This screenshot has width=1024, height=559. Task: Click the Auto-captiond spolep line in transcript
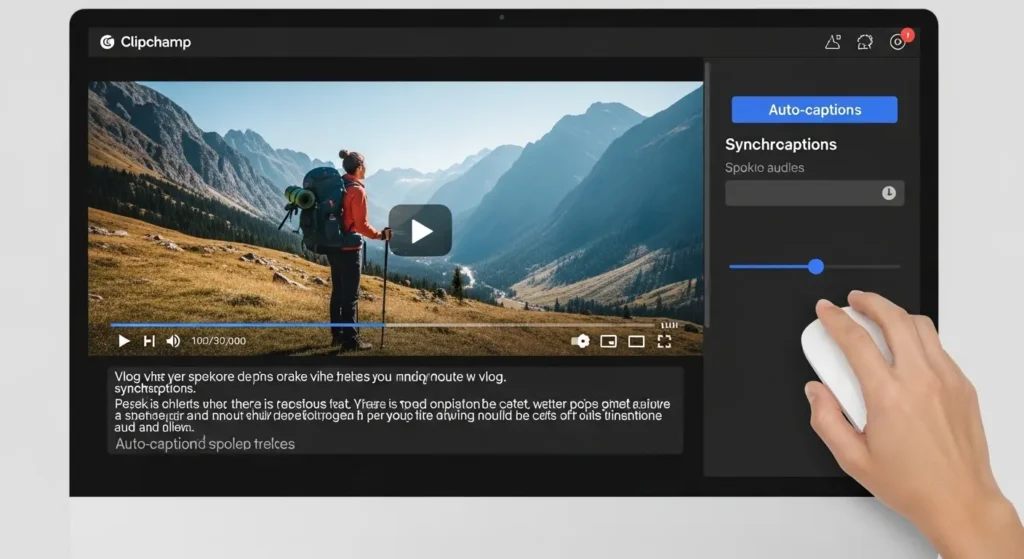click(205, 443)
